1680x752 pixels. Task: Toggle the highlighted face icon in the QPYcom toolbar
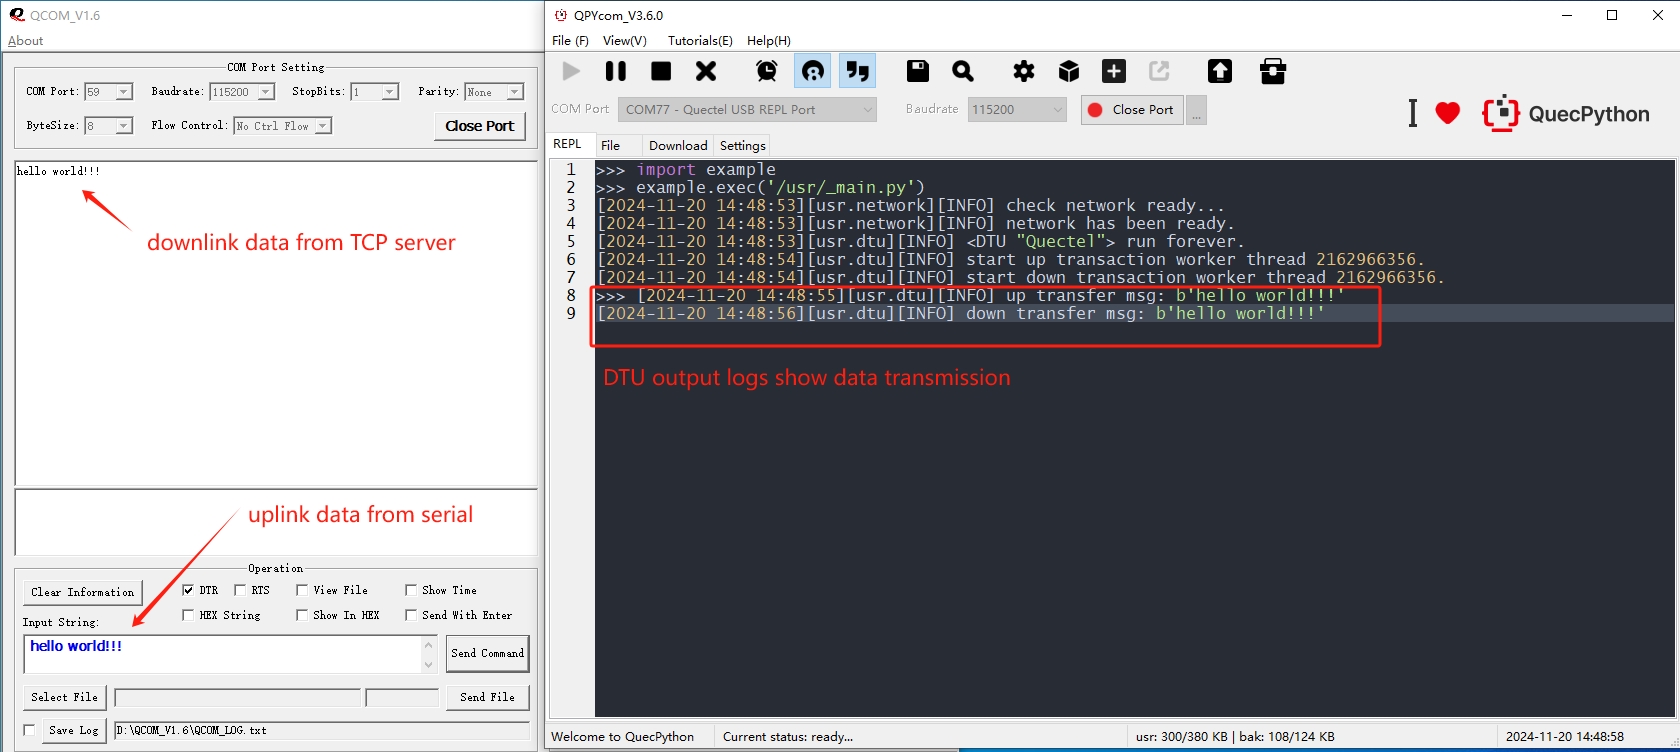tap(812, 71)
